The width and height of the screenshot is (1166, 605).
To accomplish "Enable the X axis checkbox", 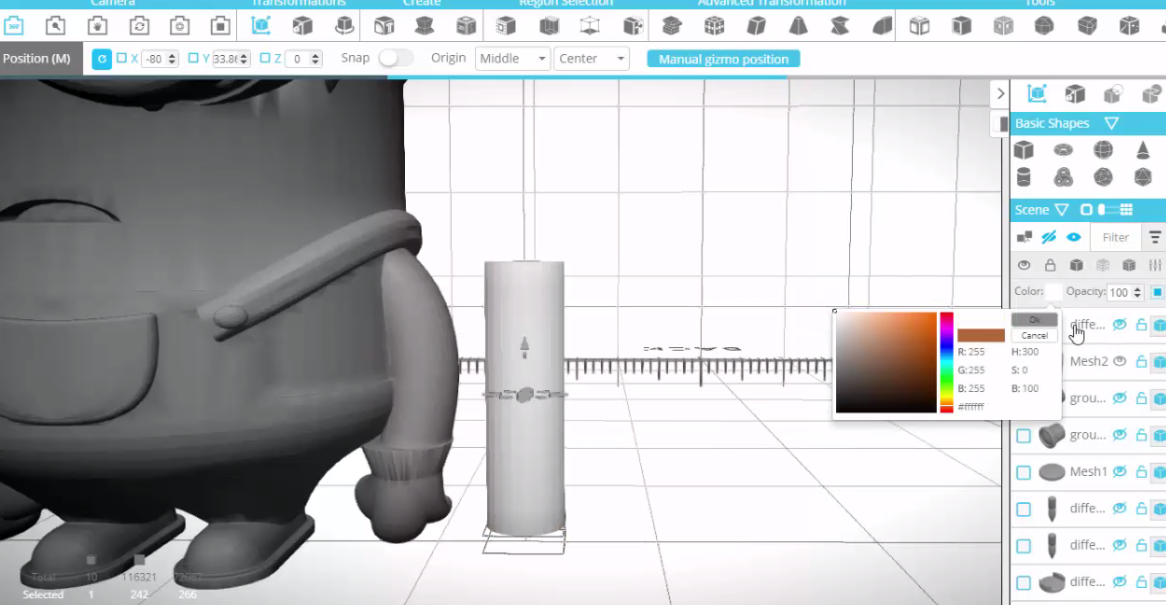I will tap(122, 58).
